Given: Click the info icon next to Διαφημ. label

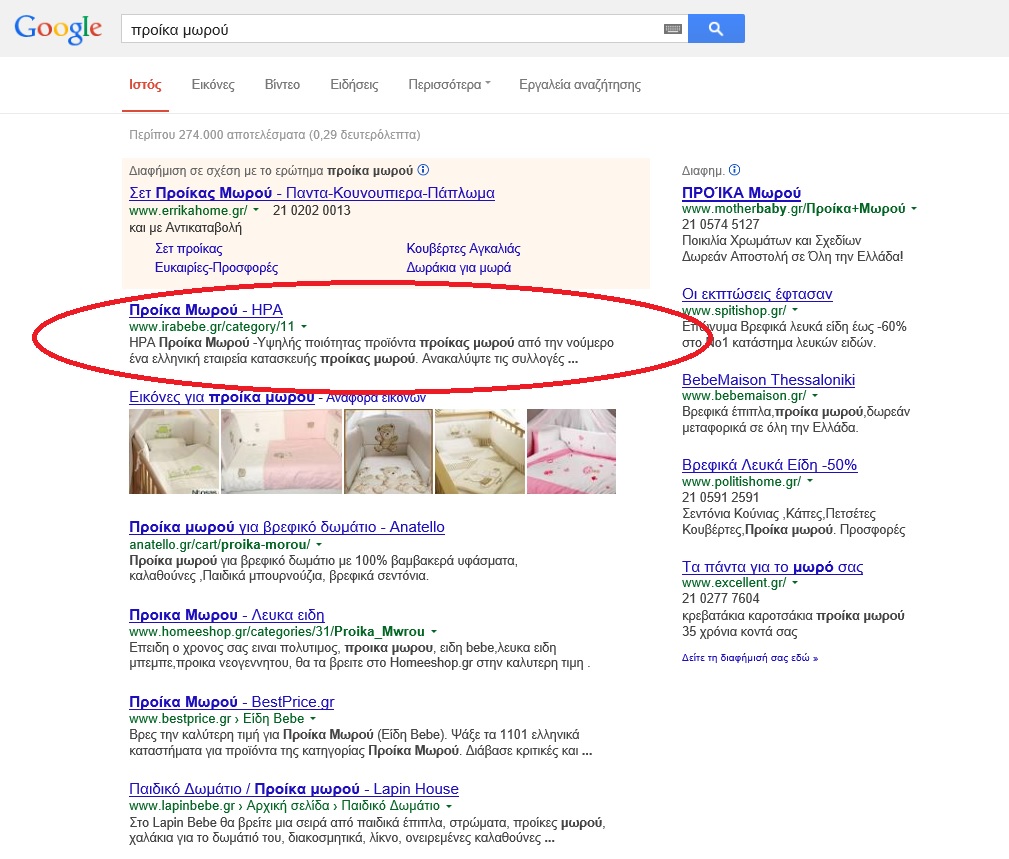Looking at the screenshot, I should click(x=735, y=170).
